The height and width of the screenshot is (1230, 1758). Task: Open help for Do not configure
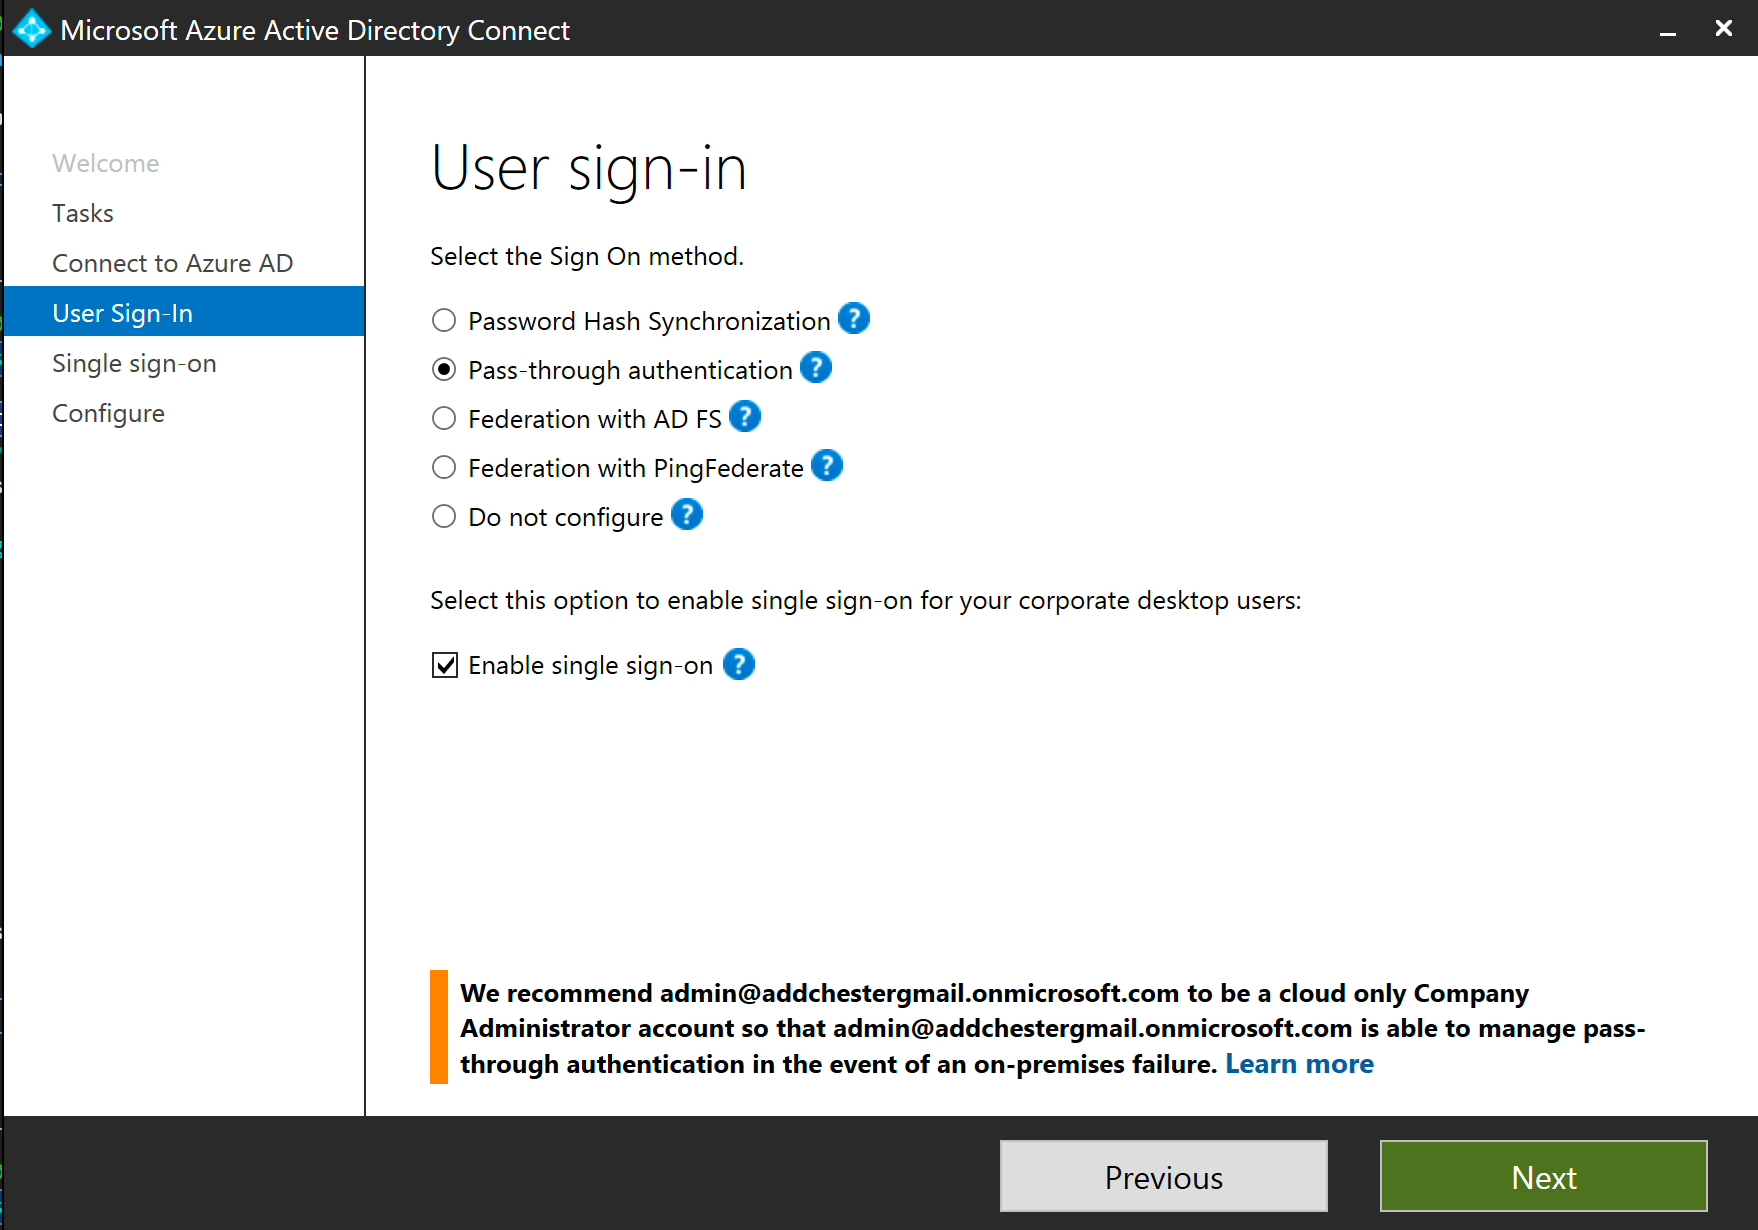pyautogui.click(x=686, y=515)
